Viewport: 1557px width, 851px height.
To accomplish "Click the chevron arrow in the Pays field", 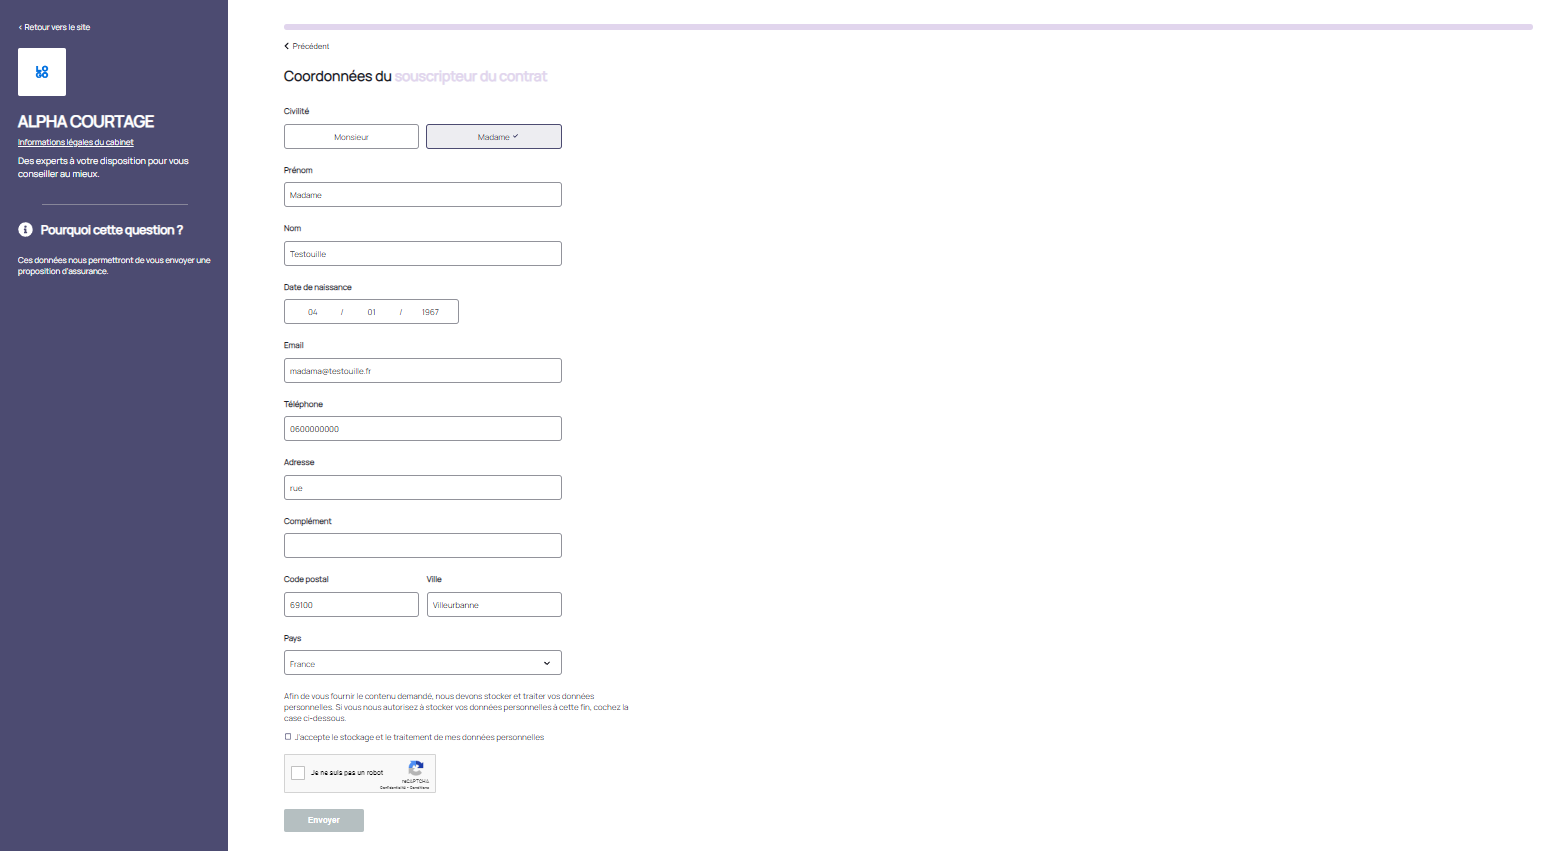I will 546,663.
